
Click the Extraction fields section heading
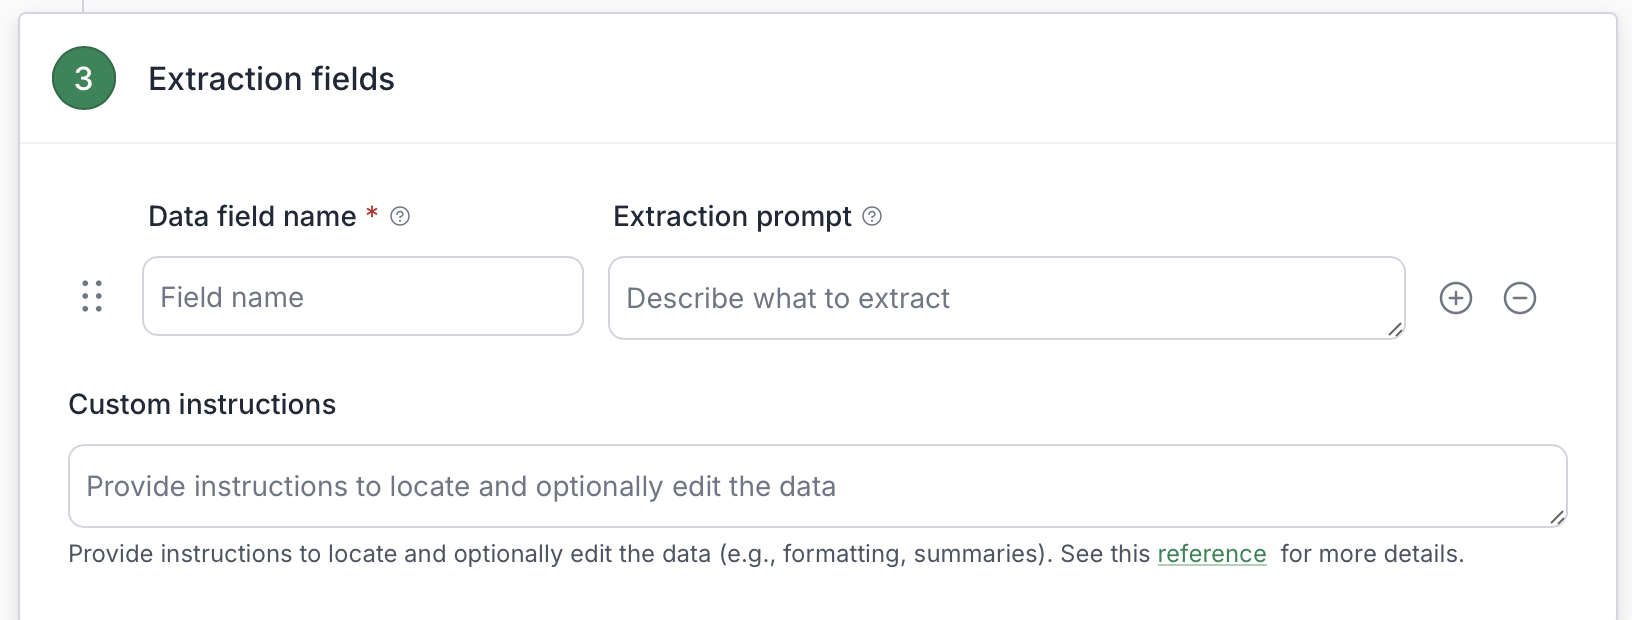(272, 79)
